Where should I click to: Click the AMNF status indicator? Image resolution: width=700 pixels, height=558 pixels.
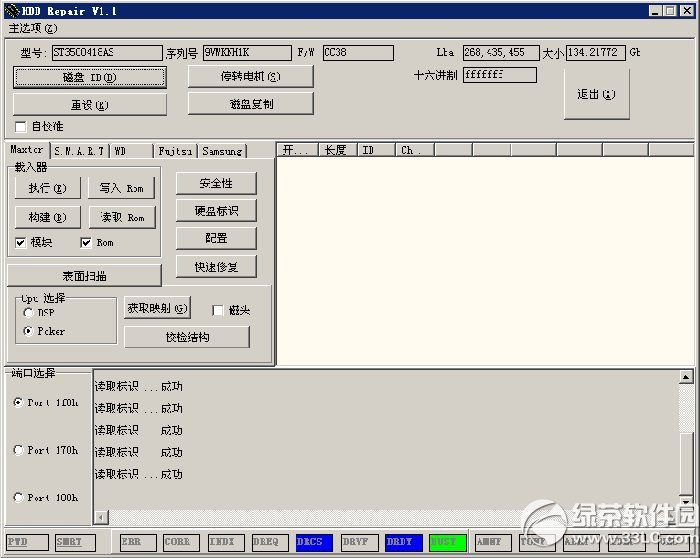tap(493, 542)
